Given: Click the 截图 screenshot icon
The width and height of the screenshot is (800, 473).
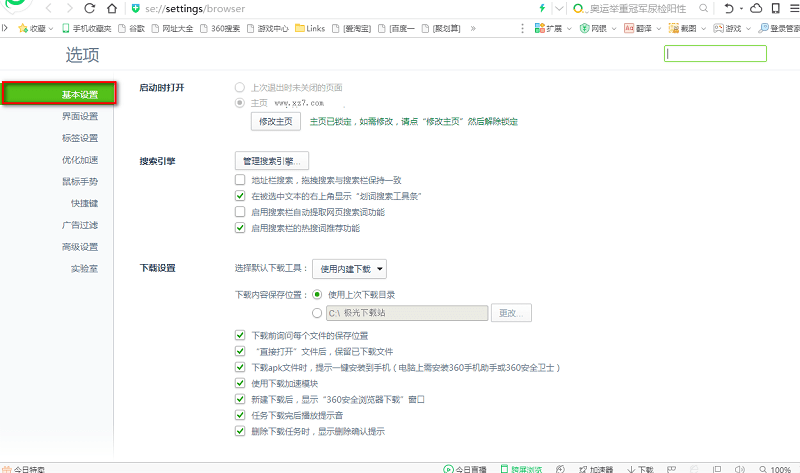Looking at the screenshot, I should click(674, 28).
